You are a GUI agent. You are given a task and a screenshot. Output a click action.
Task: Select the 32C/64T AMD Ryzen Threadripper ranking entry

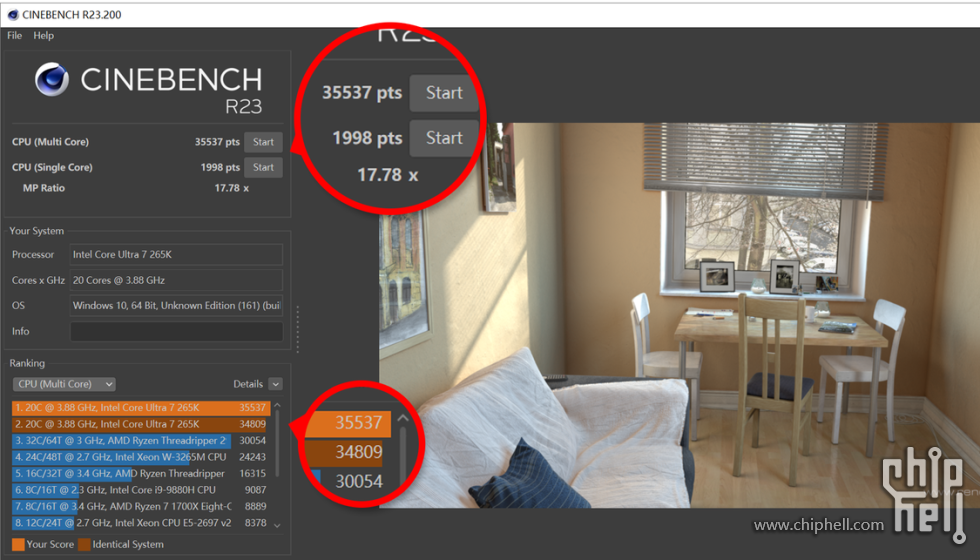pyautogui.click(x=140, y=441)
